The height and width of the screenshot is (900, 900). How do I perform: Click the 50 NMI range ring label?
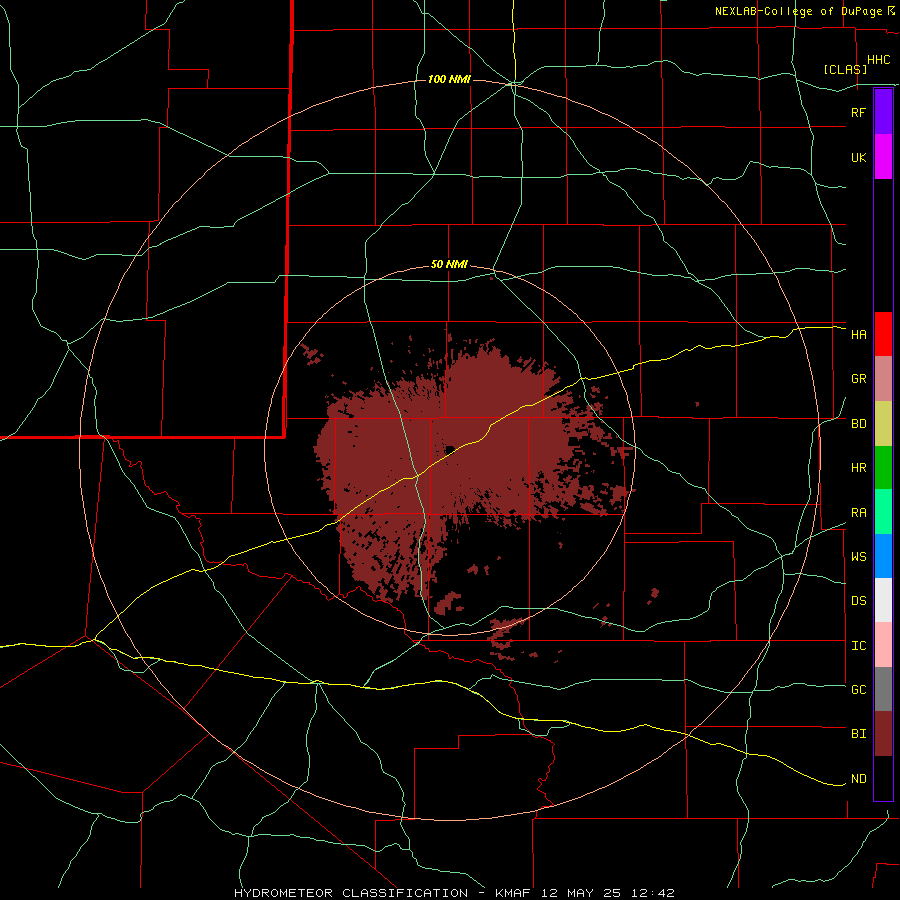coord(449,265)
